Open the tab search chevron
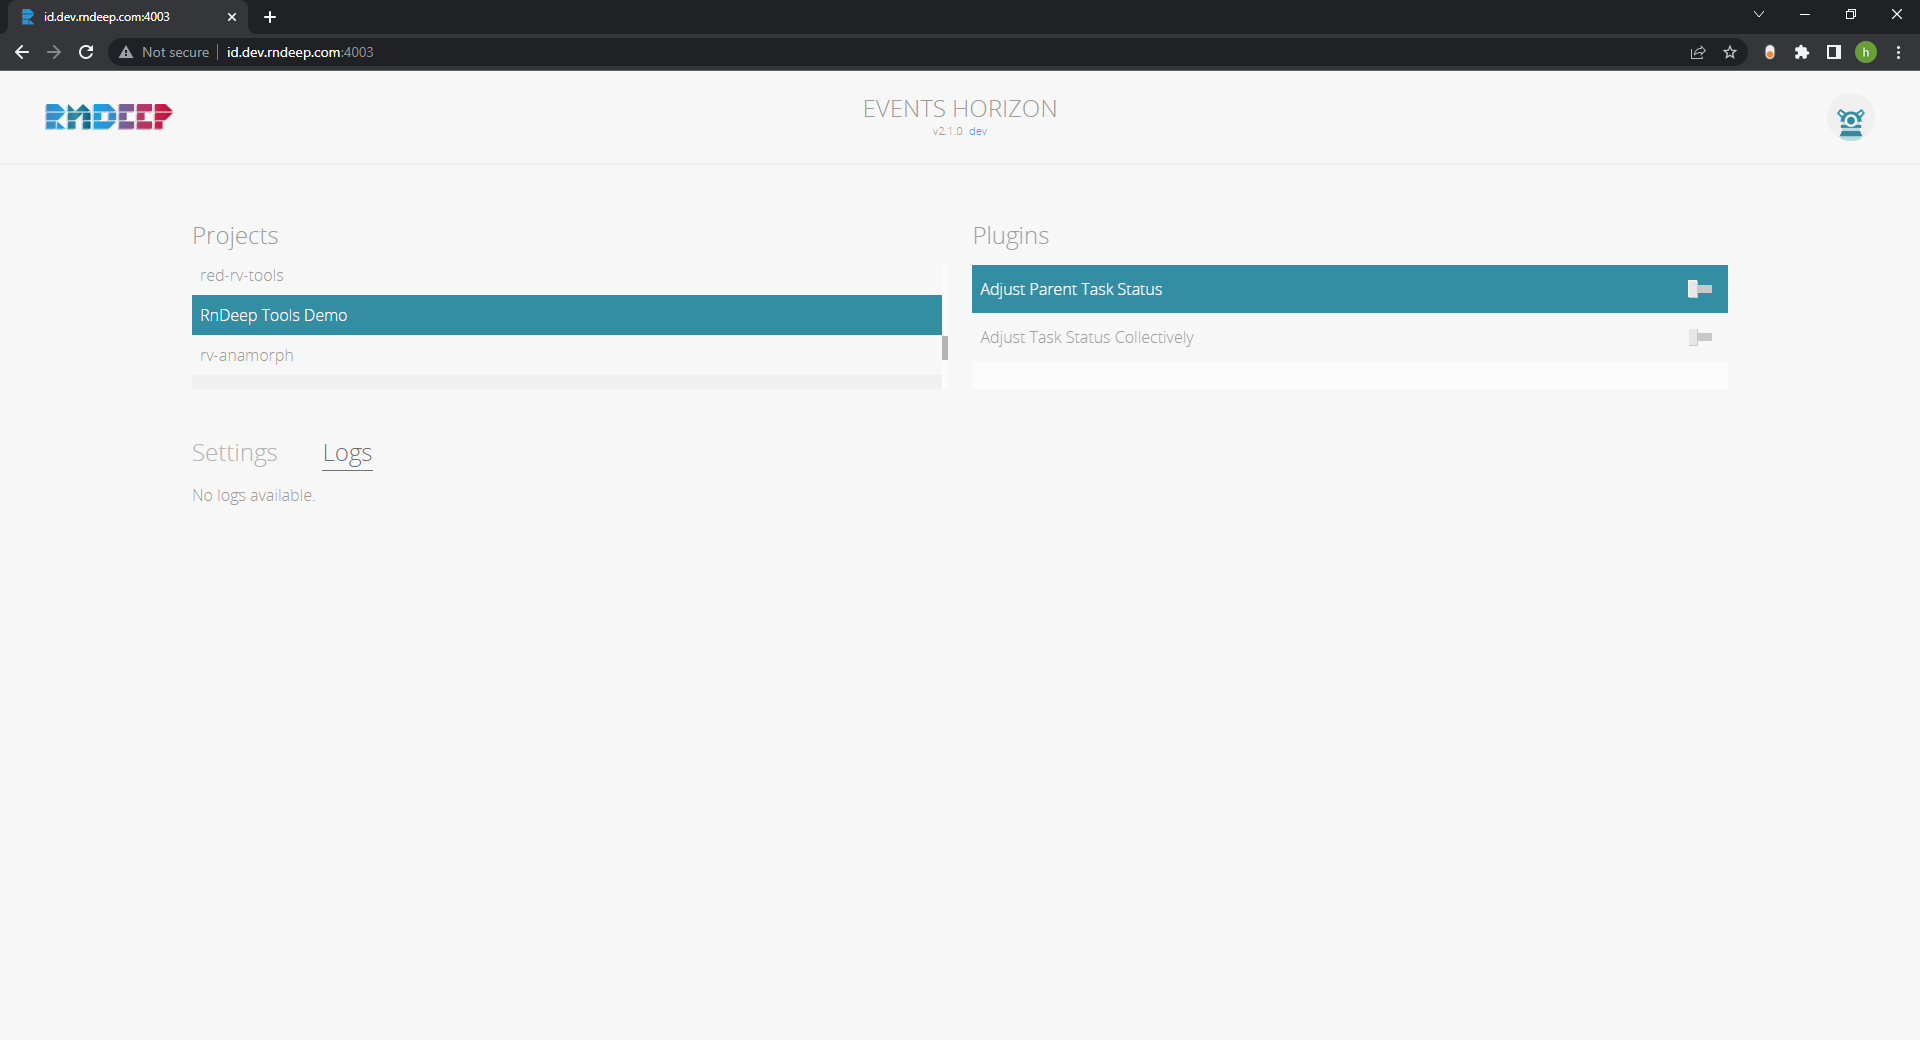This screenshot has width=1920, height=1040. point(1758,15)
